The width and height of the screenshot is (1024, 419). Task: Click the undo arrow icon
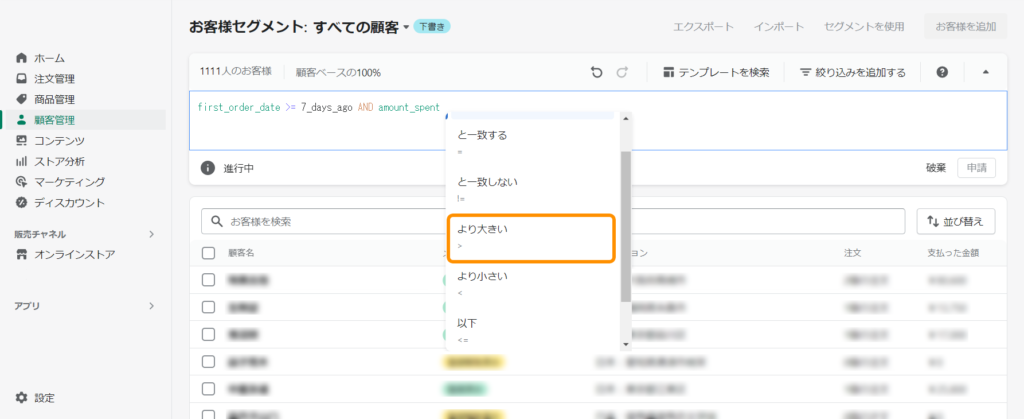(x=597, y=72)
